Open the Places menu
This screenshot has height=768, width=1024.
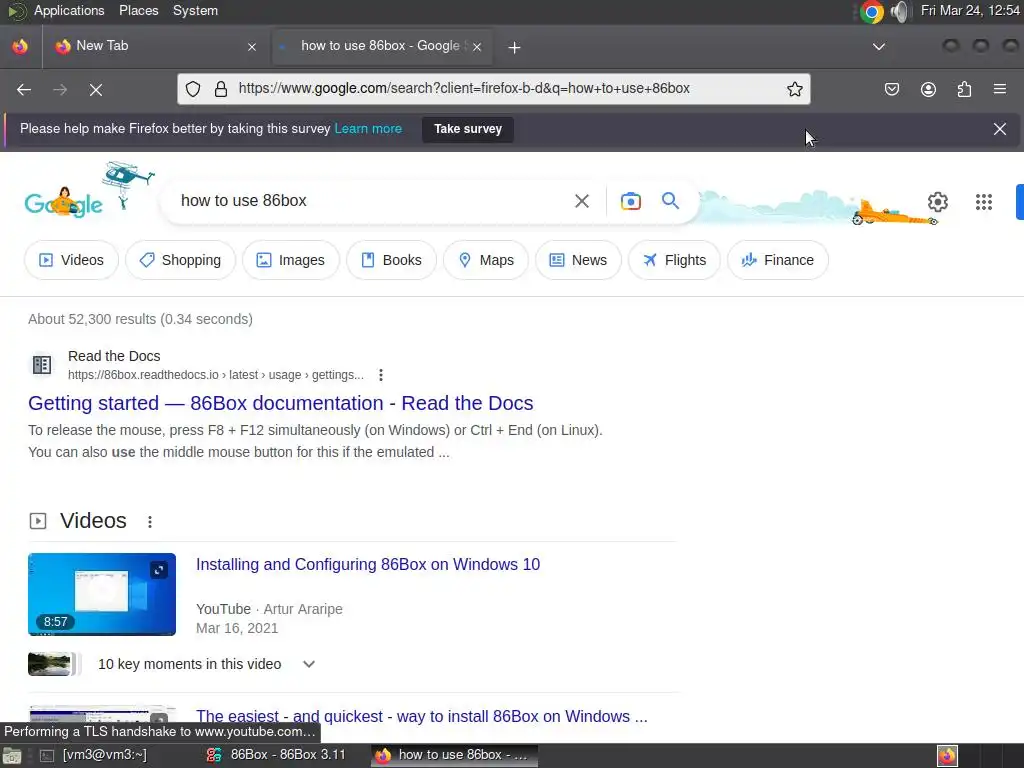(138, 10)
